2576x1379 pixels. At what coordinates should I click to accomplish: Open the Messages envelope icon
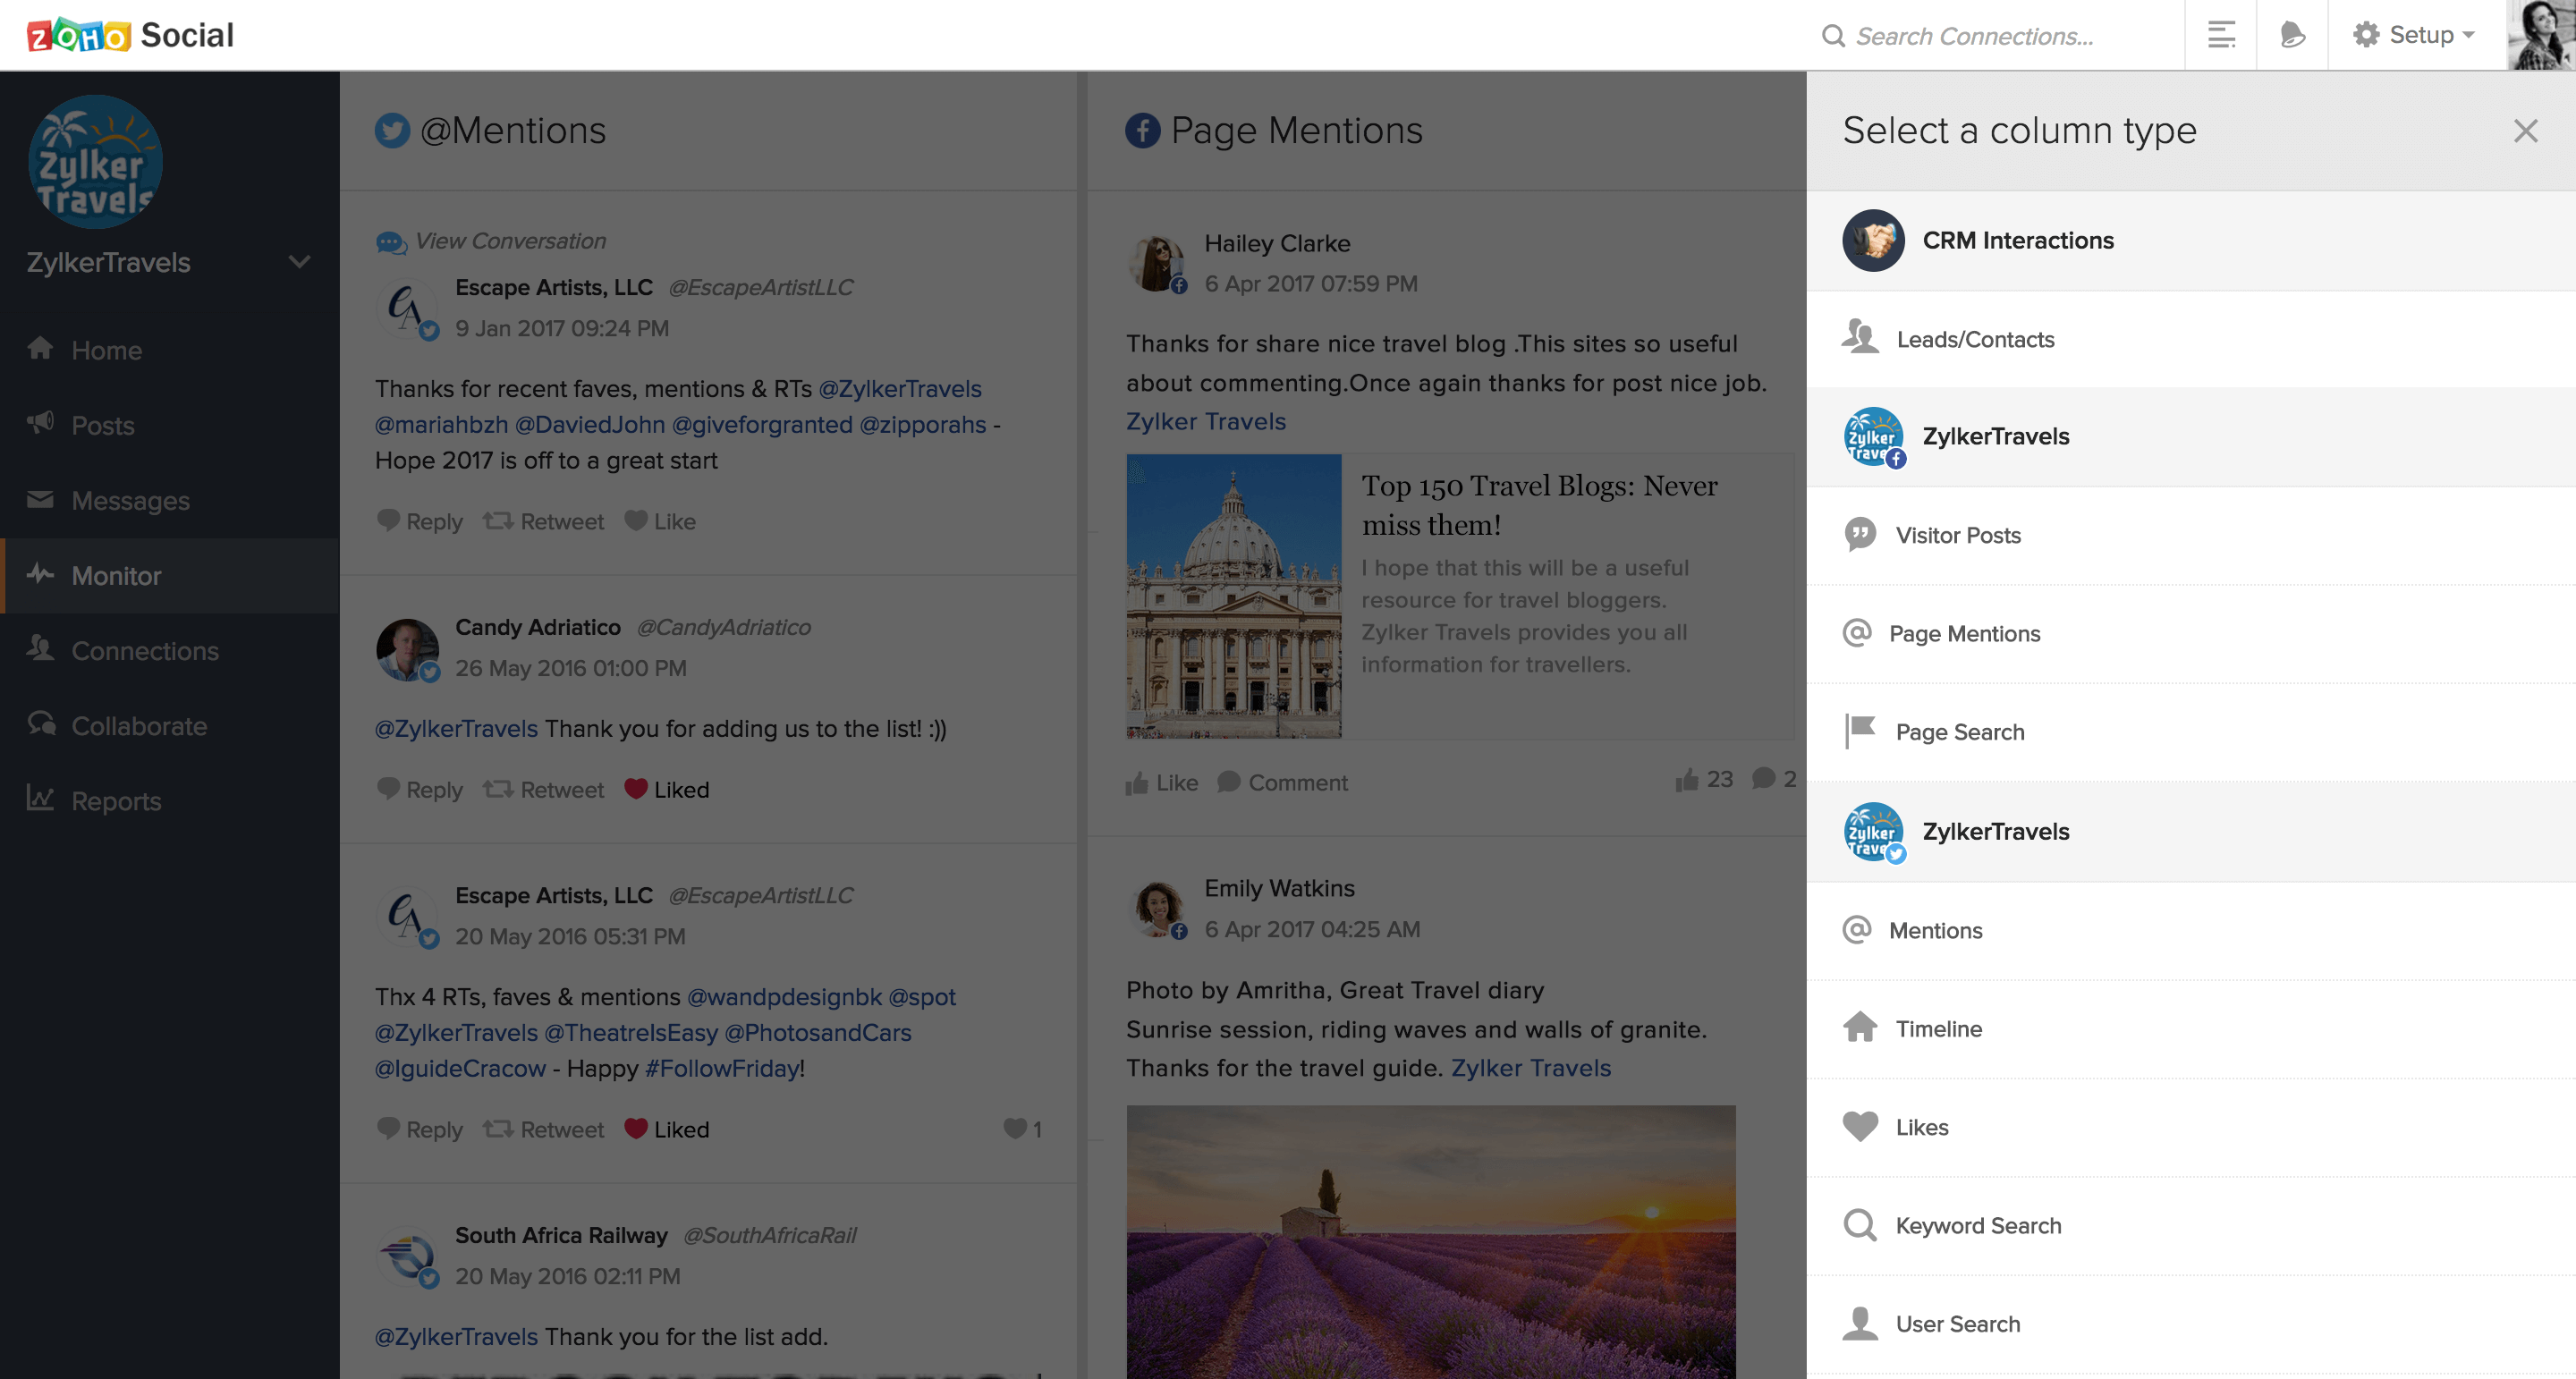point(41,499)
